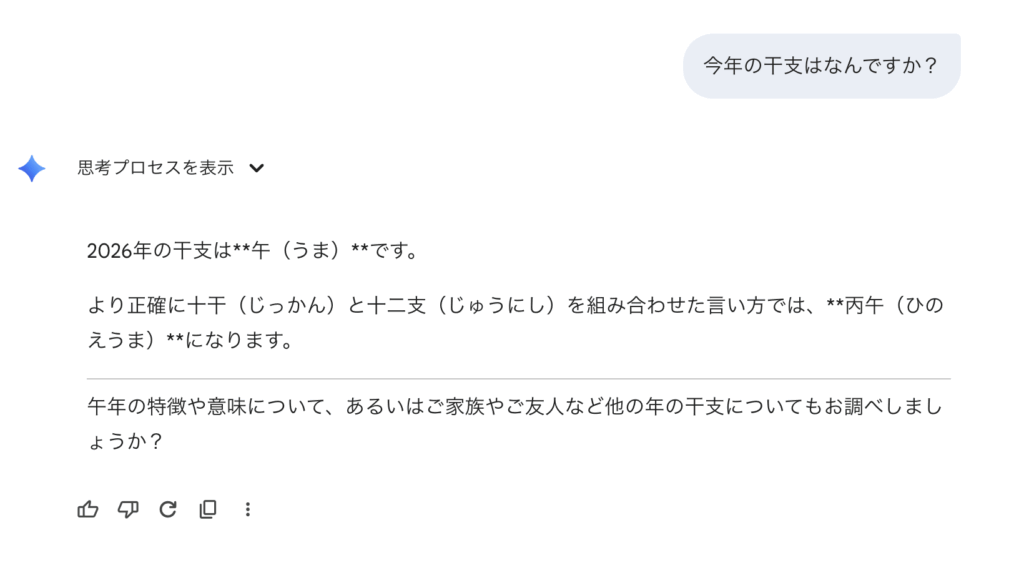Click the horizontal divider line in the response
The image size is (1024, 563).
518,379
